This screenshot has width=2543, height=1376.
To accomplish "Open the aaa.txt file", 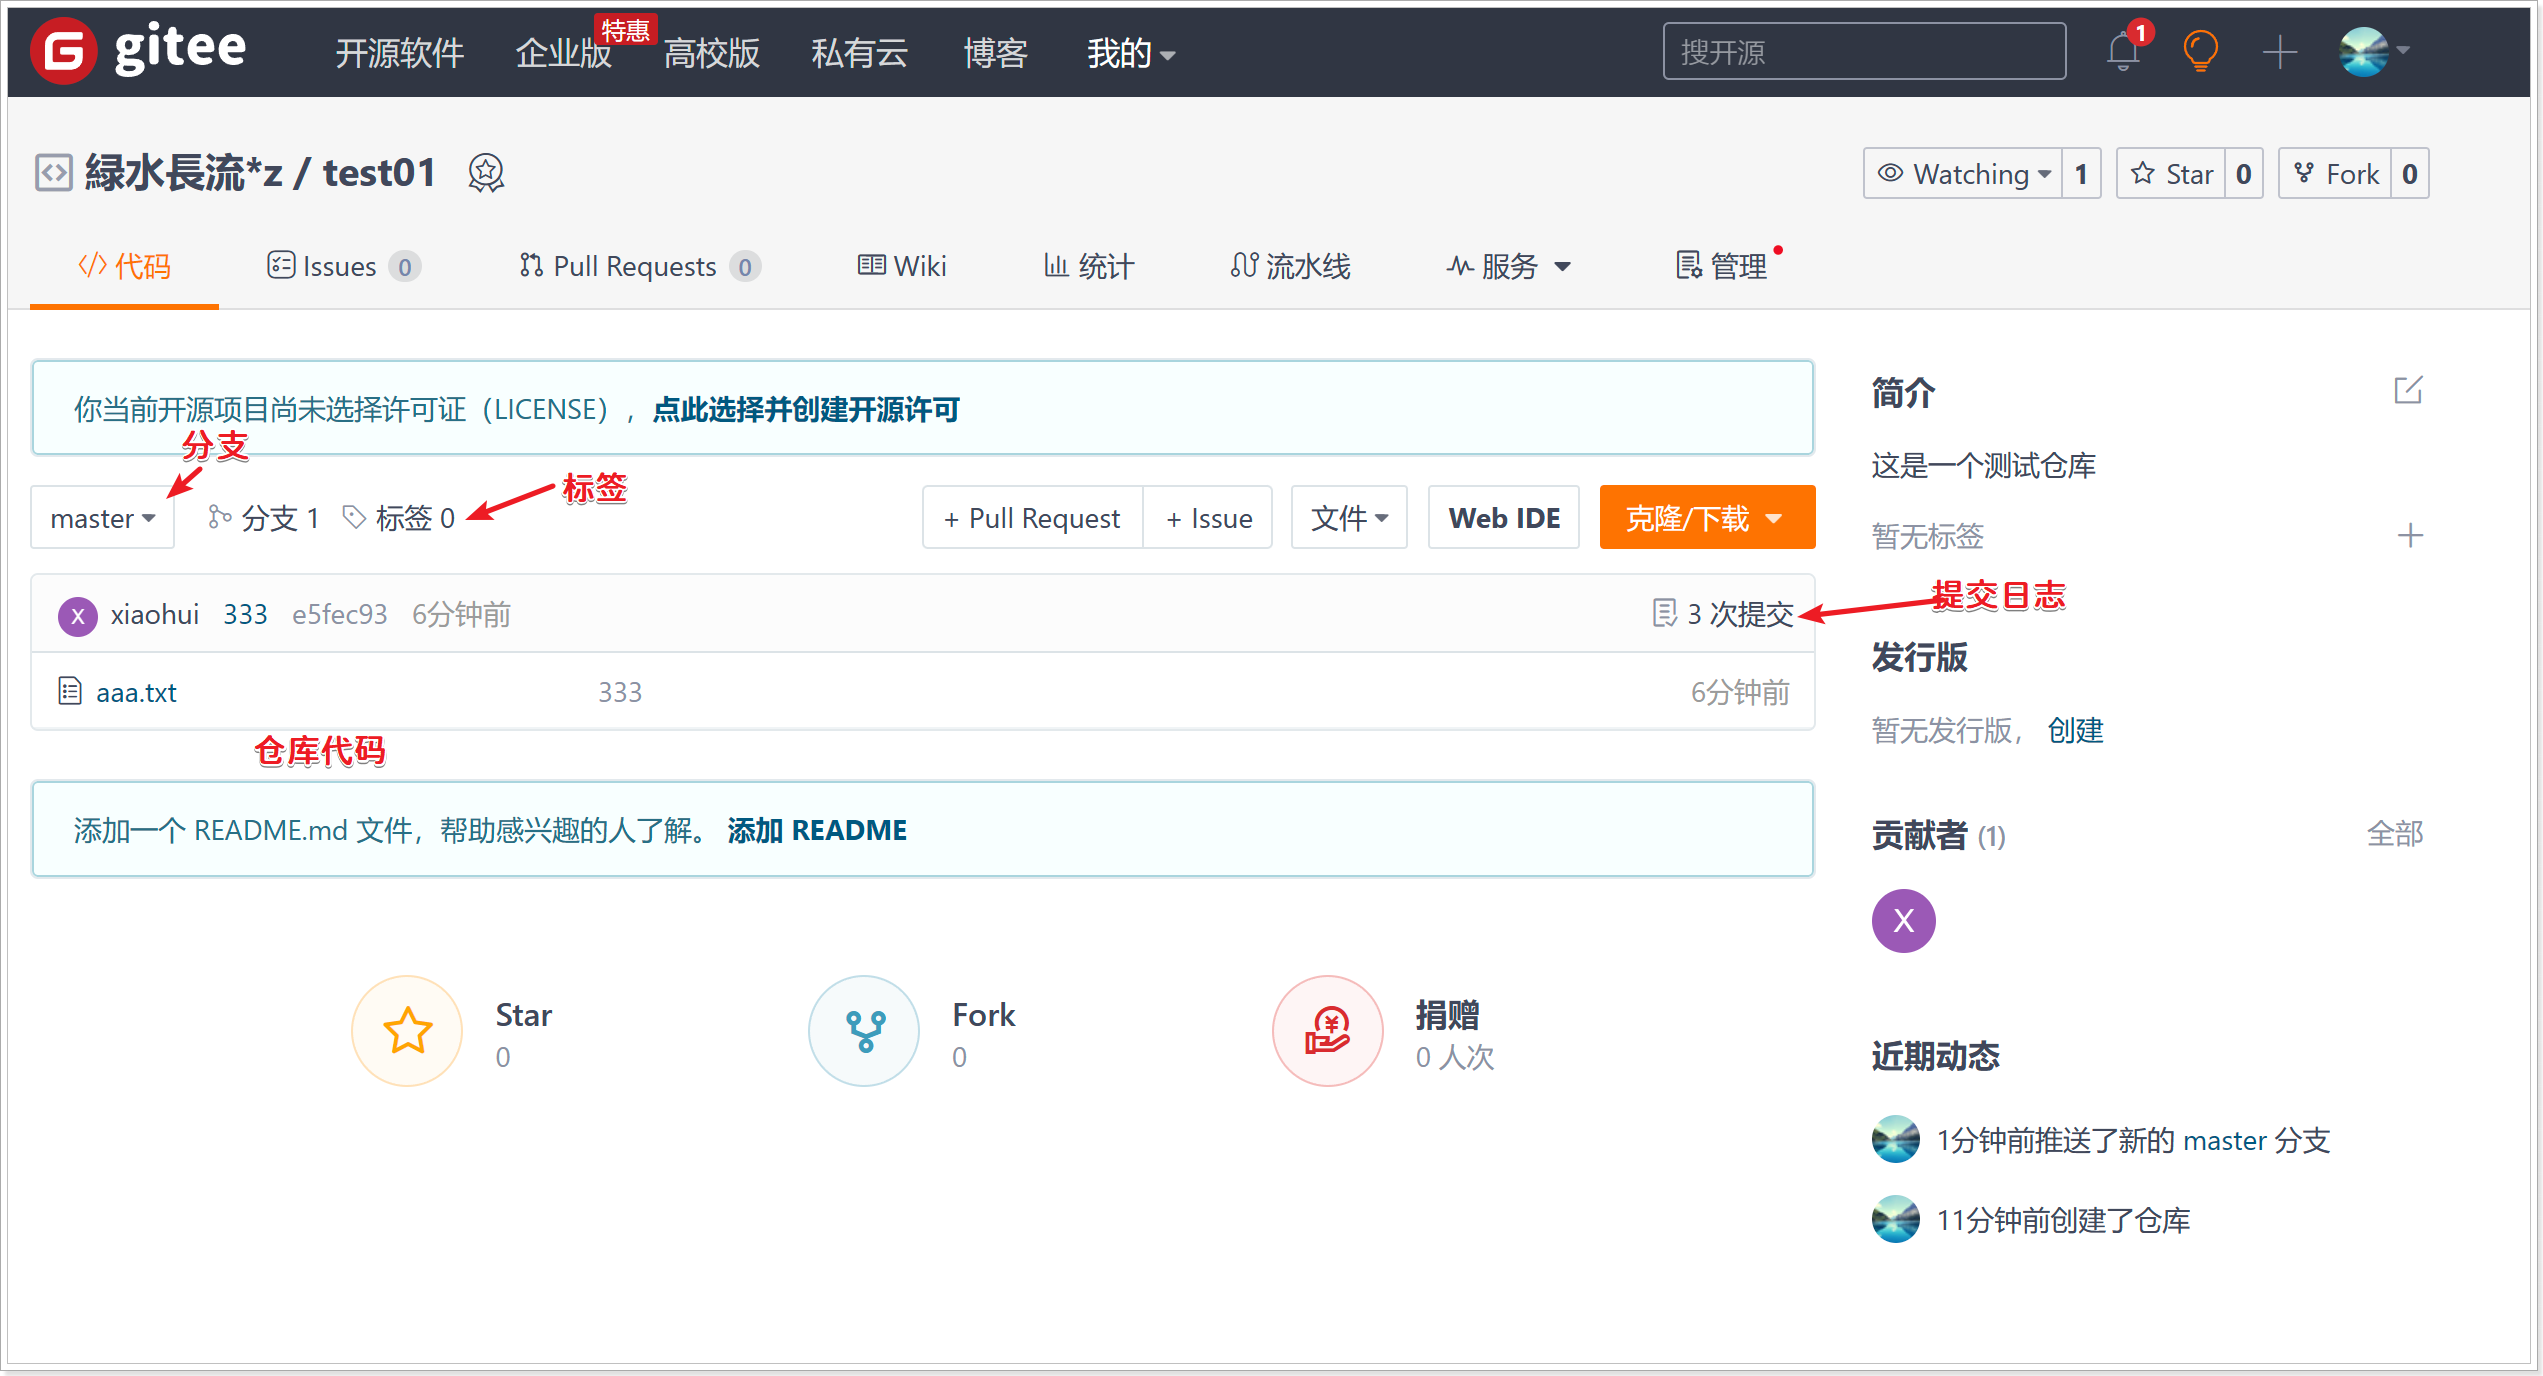I will (x=136, y=692).
